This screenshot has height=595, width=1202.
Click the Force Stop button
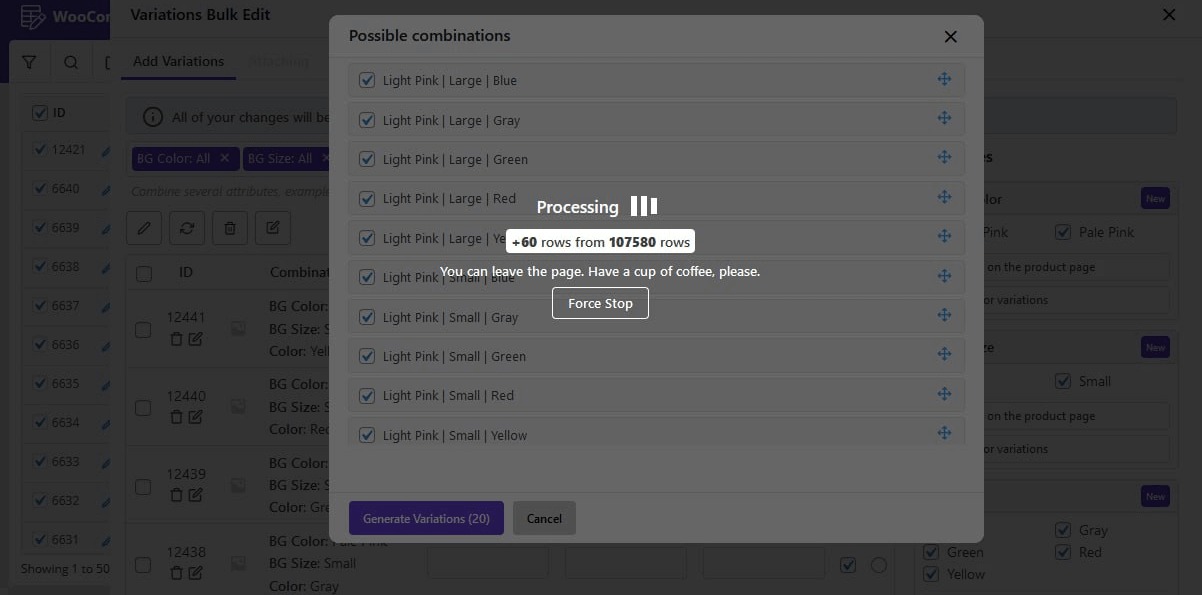[600, 303]
